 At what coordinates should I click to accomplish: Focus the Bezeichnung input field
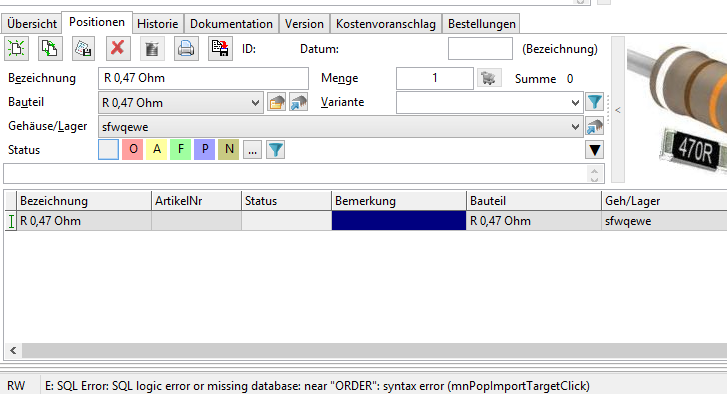pos(203,78)
